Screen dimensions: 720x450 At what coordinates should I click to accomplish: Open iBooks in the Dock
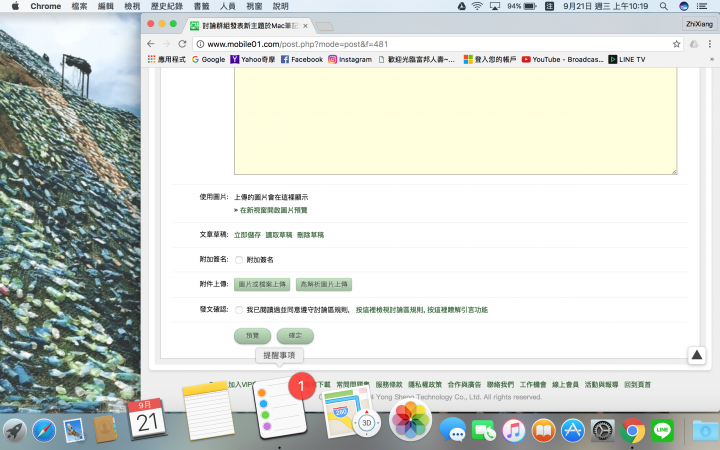click(543, 431)
